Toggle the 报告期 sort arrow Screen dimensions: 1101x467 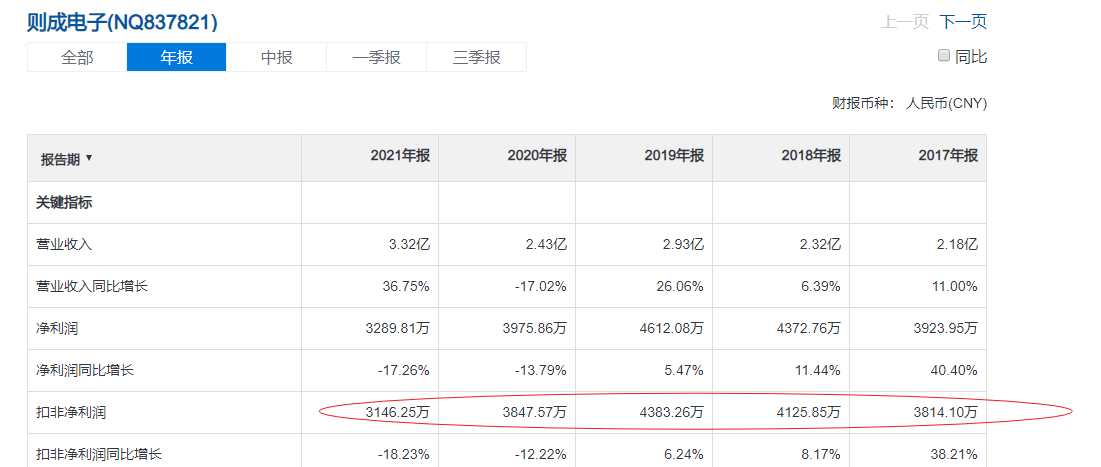click(x=88, y=159)
